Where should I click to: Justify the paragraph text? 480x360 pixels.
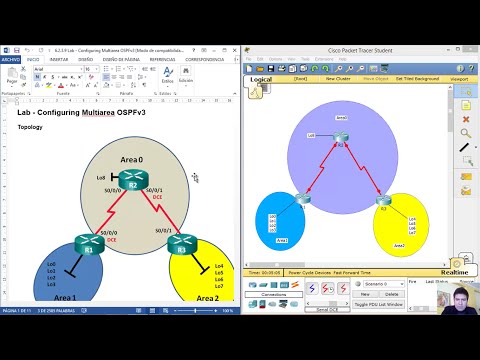[x=129, y=77]
